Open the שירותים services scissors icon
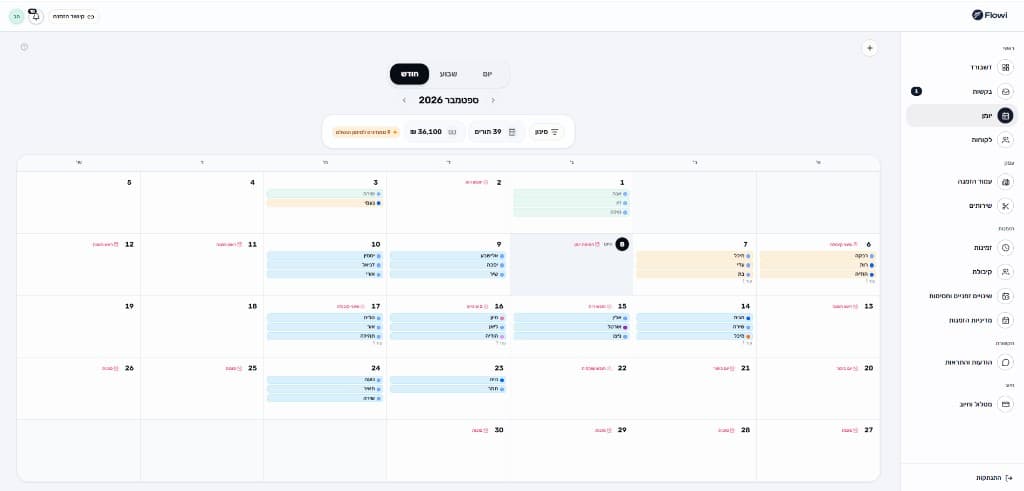Image resolution: width=1024 pixels, height=491 pixels. point(1005,206)
